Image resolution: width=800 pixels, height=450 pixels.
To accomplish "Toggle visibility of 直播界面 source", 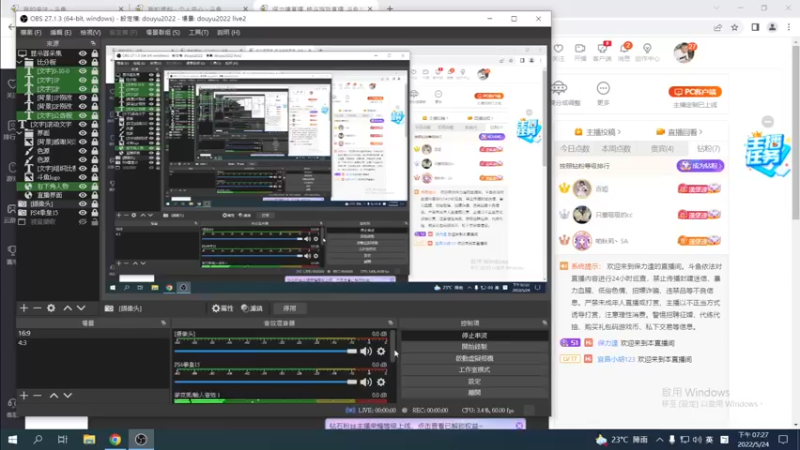I will tap(83, 195).
